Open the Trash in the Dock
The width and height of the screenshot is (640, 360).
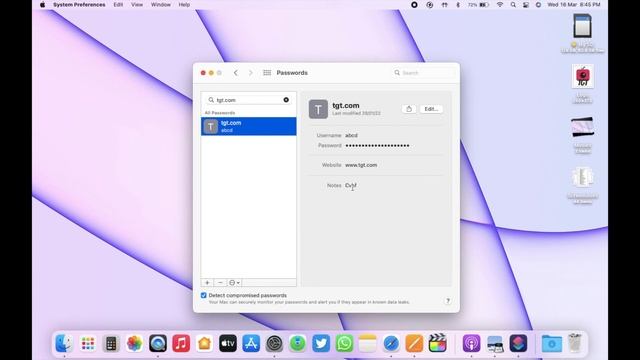click(575, 343)
